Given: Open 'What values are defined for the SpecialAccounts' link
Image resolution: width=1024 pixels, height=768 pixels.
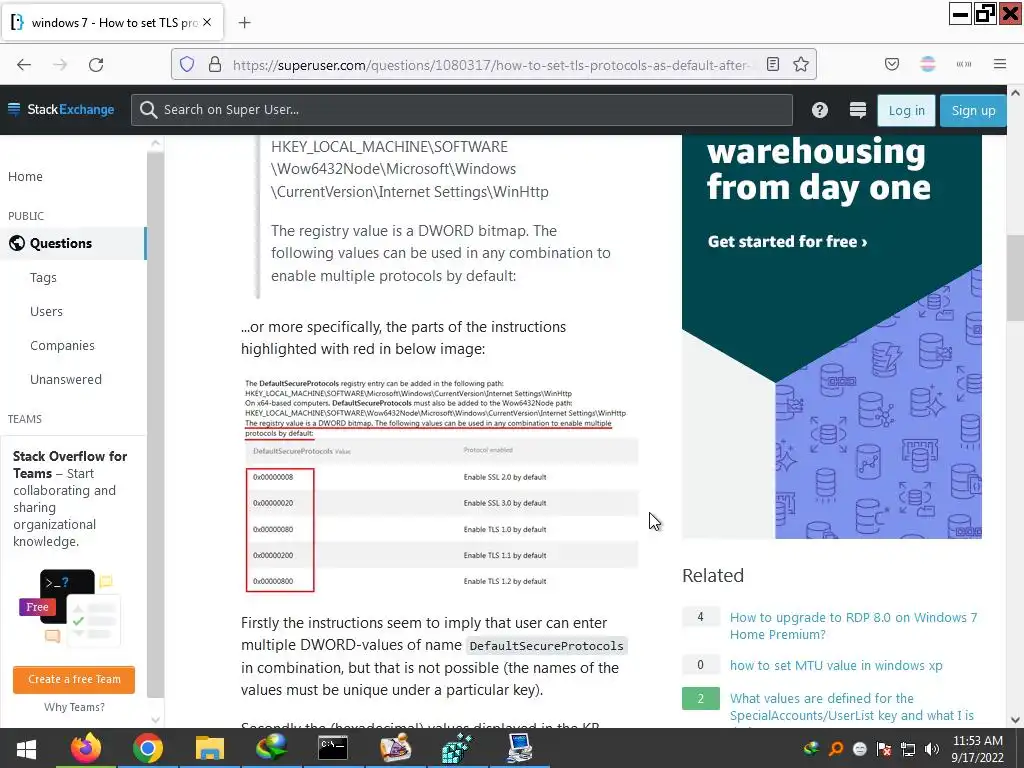Looking at the screenshot, I should 852,707.
